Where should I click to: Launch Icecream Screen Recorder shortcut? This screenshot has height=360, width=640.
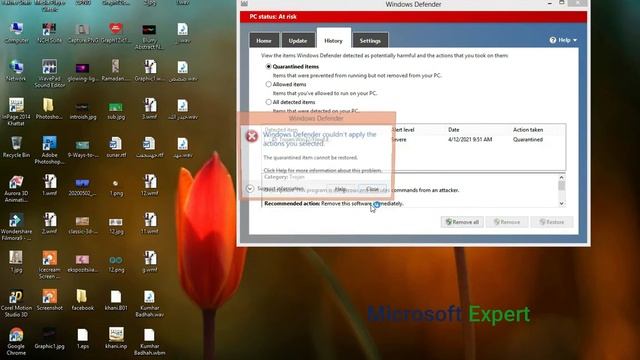coord(49,265)
